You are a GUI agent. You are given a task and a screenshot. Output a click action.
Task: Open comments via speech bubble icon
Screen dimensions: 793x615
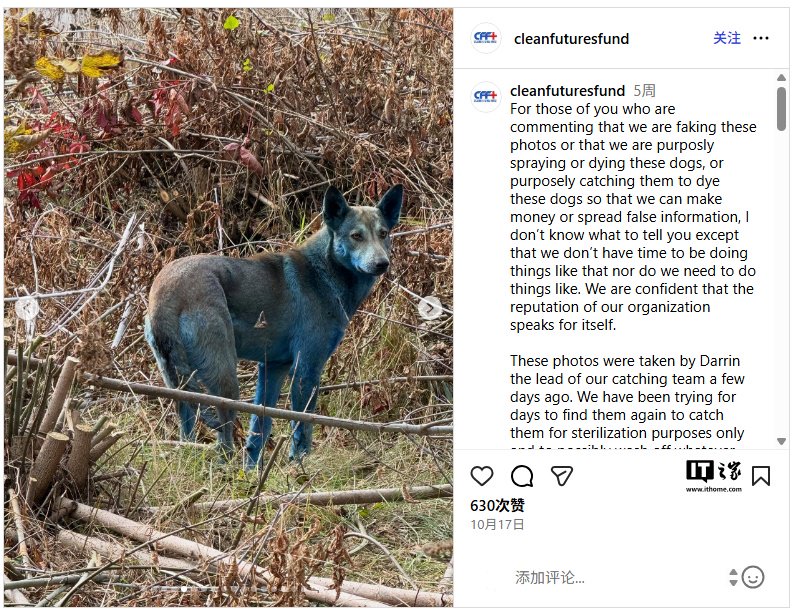pyautogui.click(x=522, y=476)
